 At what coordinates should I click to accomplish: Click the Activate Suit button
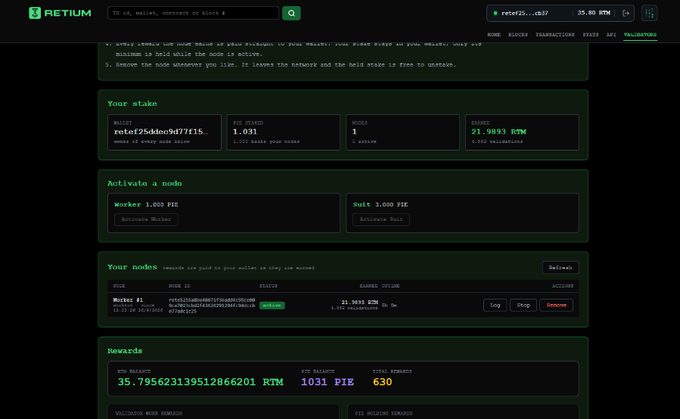(x=381, y=219)
